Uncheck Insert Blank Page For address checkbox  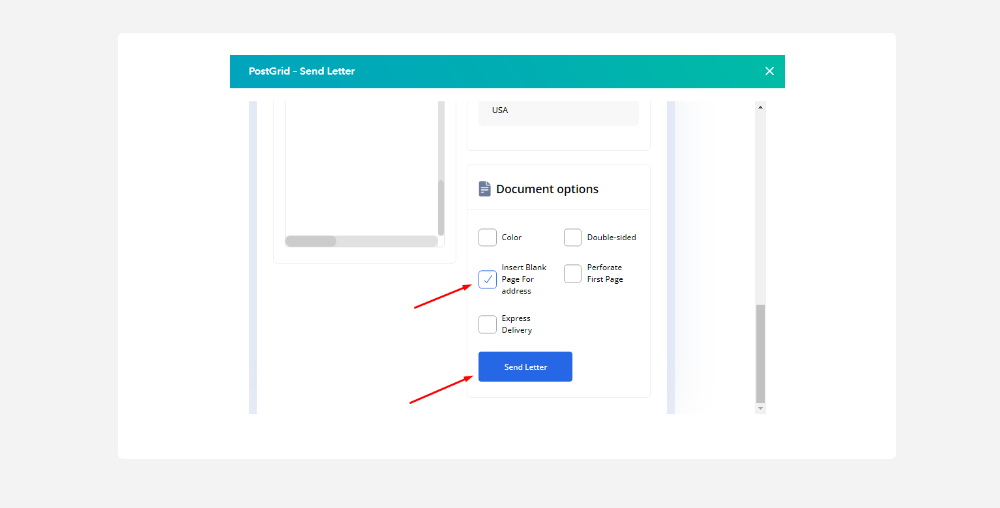487,280
